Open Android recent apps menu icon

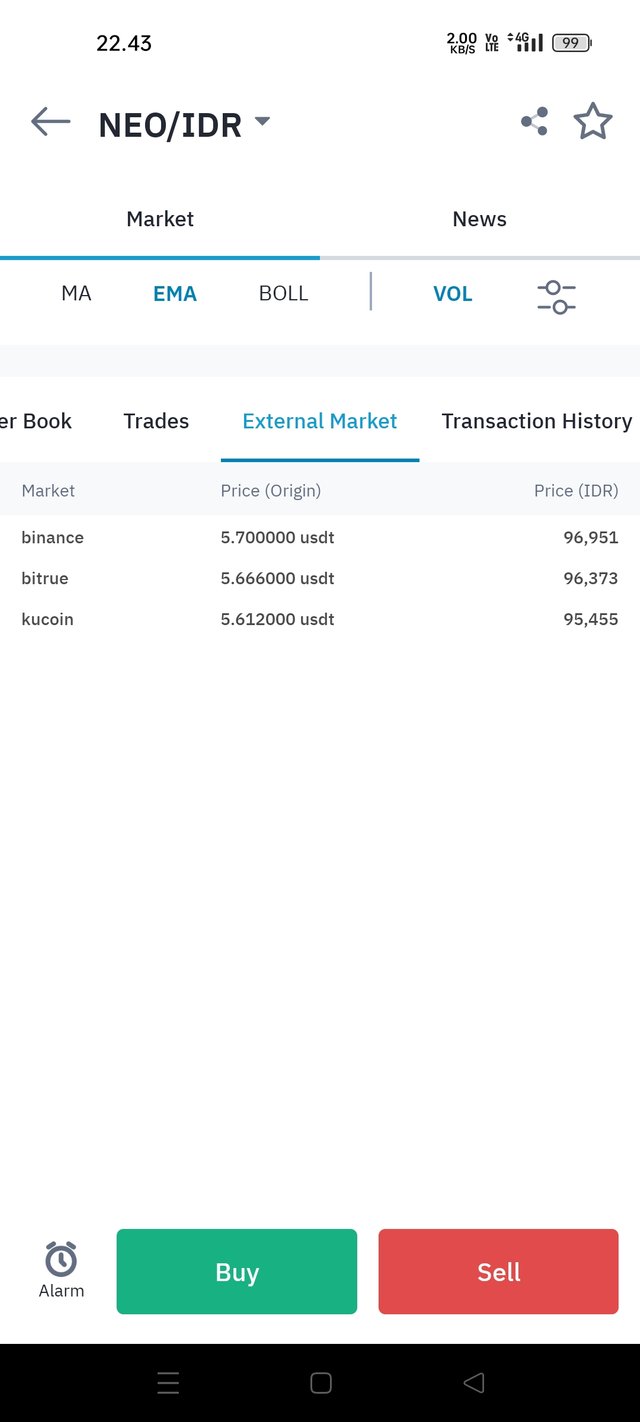point(168,1383)
